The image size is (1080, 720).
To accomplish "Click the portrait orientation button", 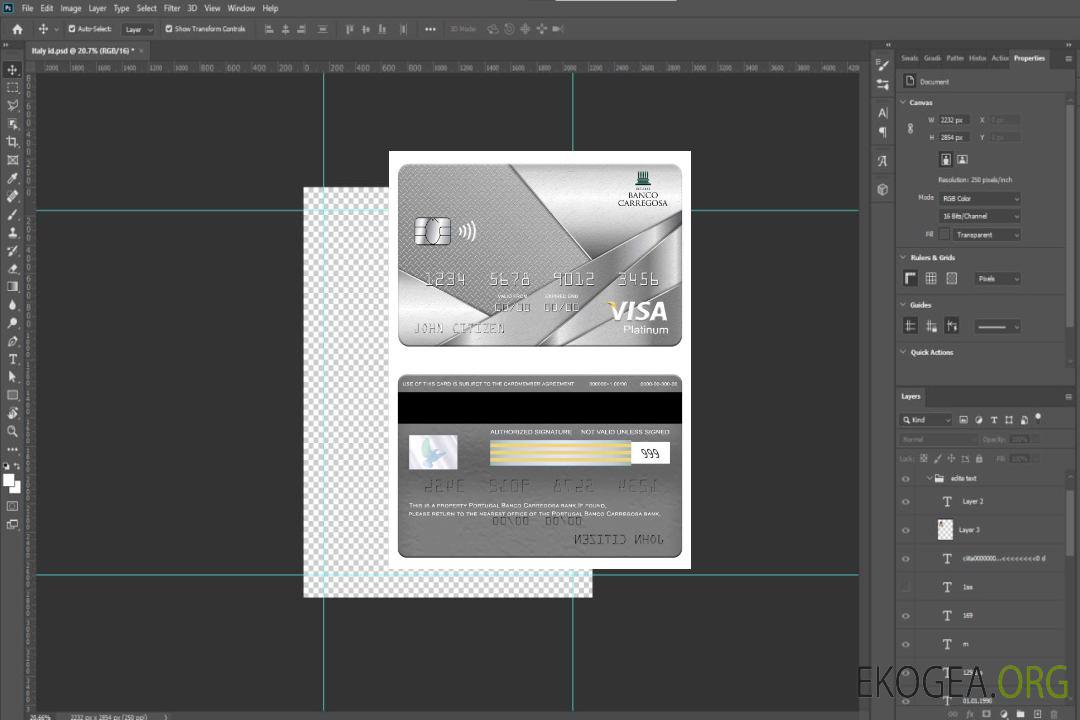I will point(946,160).
